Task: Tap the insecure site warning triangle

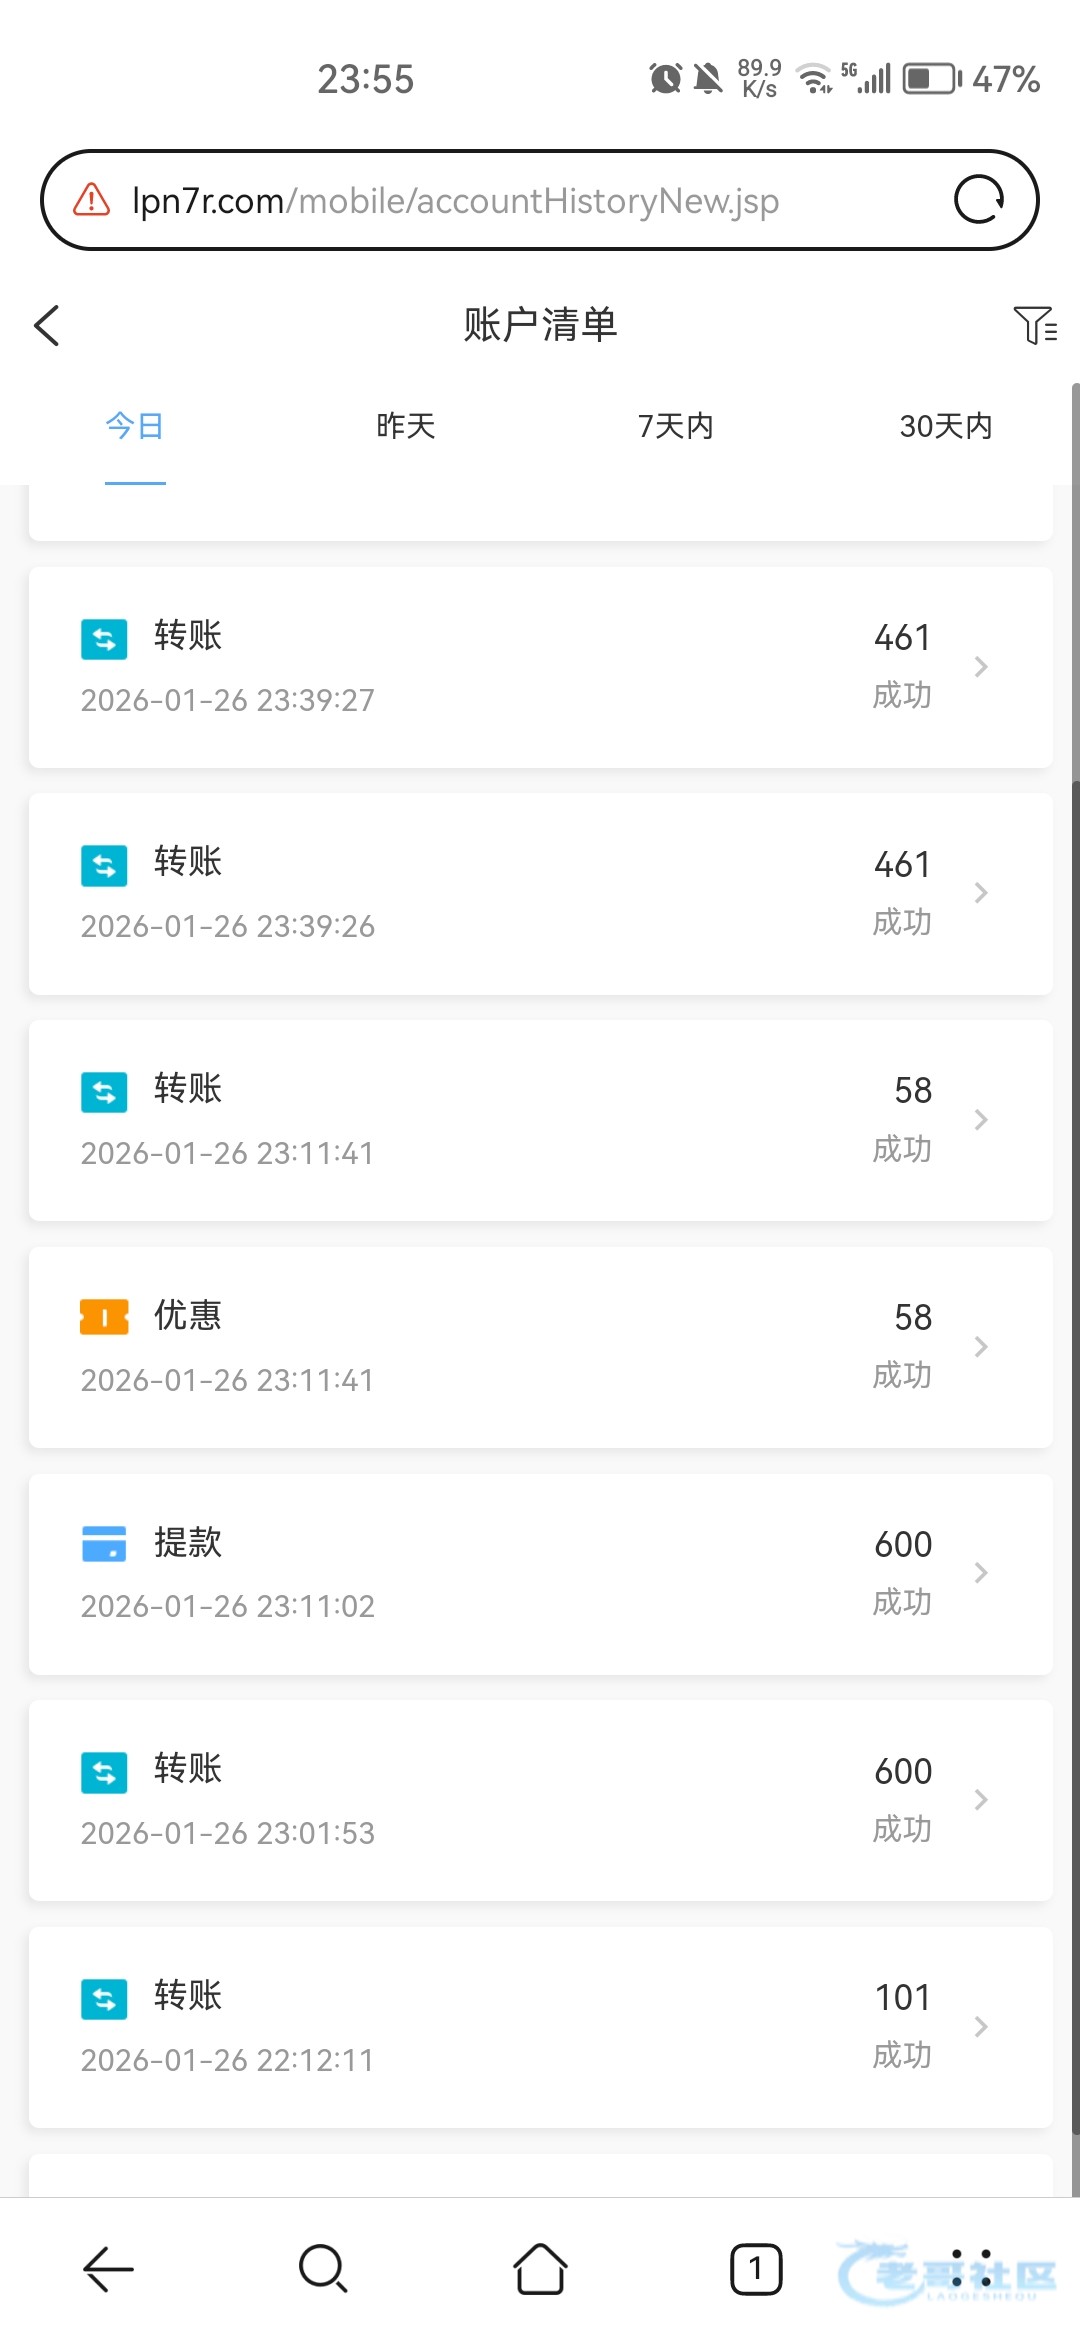Action: pyautogui.click(x=92, y=200)
